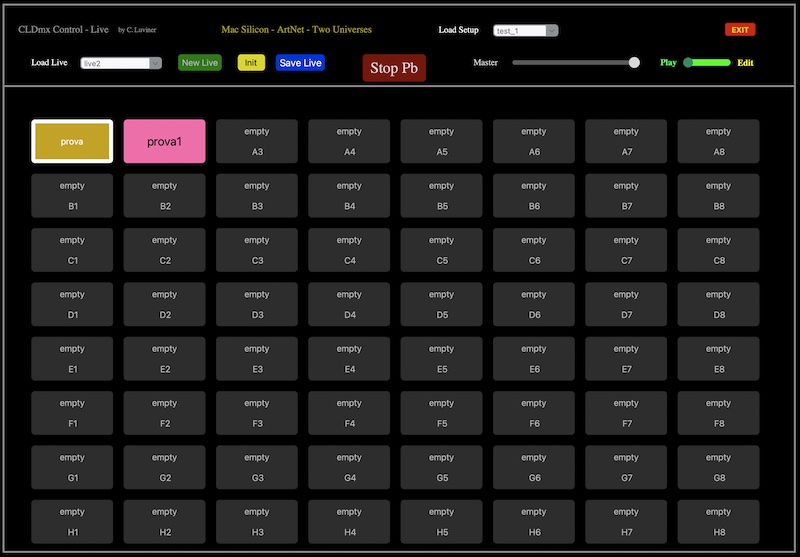This screenshot has width=800, height=557.
Task: Select empty pad E3
Action: click(x=257, y=359)
